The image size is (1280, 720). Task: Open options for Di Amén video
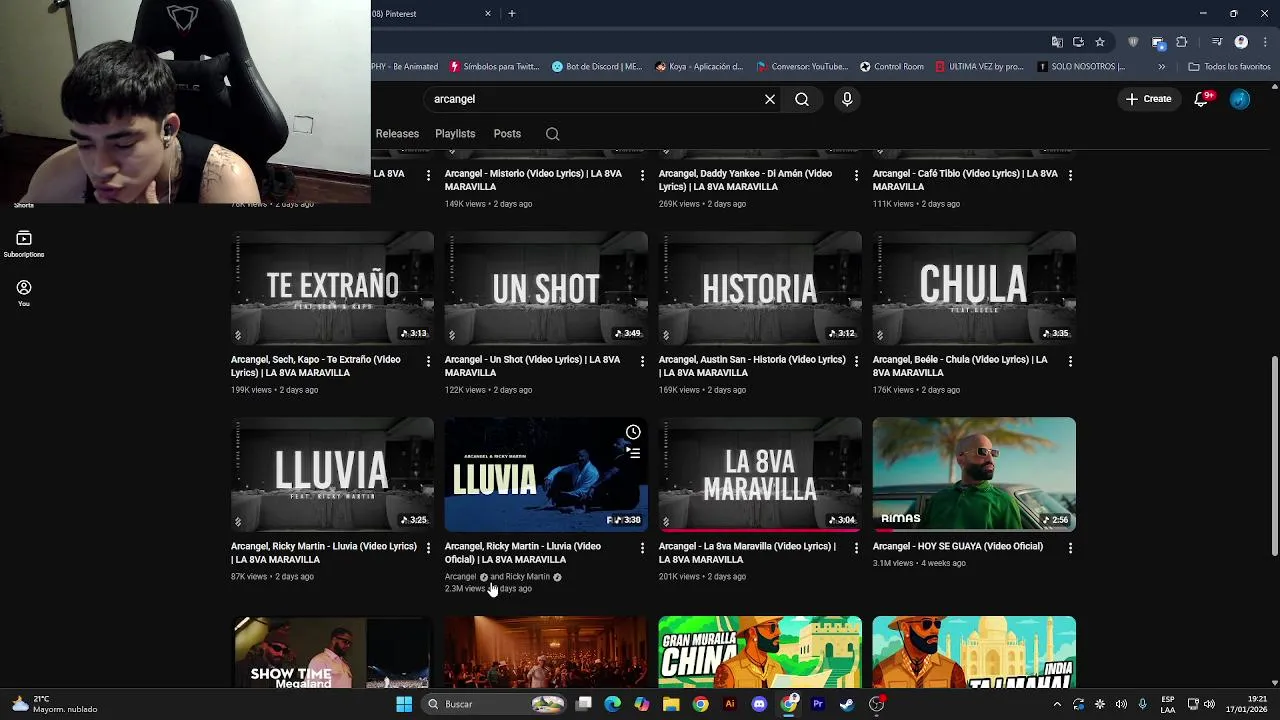coord(856,175)
